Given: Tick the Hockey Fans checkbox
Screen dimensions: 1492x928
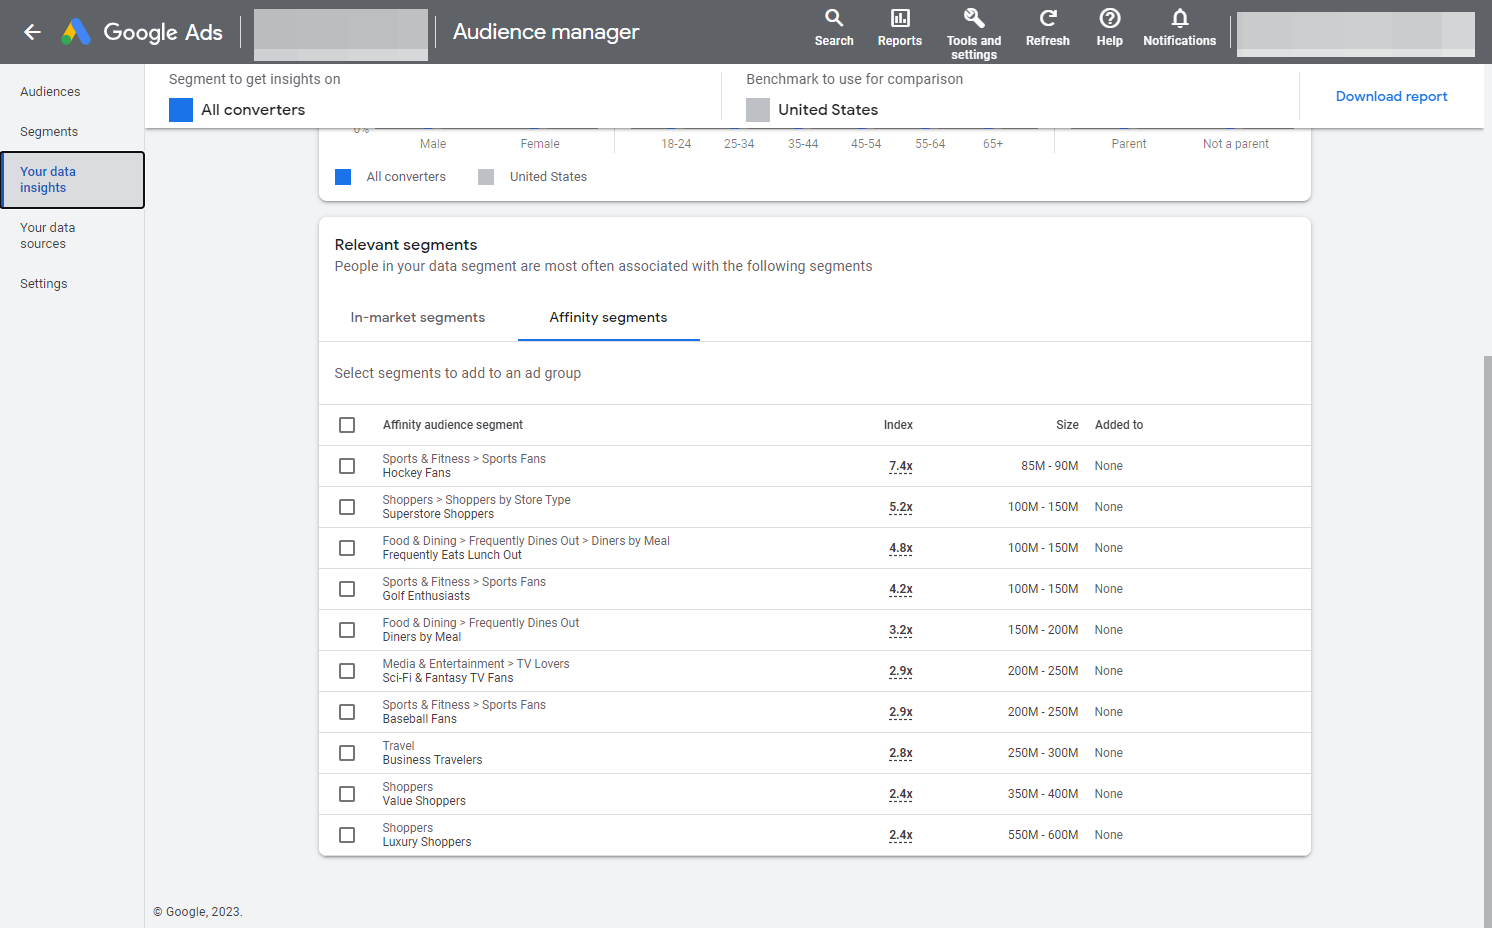Looking at the screenshot, I should point(347,466).
